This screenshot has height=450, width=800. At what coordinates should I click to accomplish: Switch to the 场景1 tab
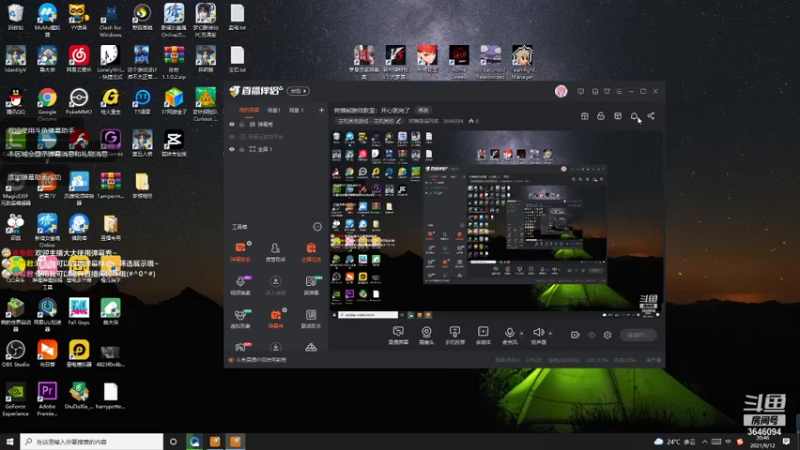click(274, 110)
